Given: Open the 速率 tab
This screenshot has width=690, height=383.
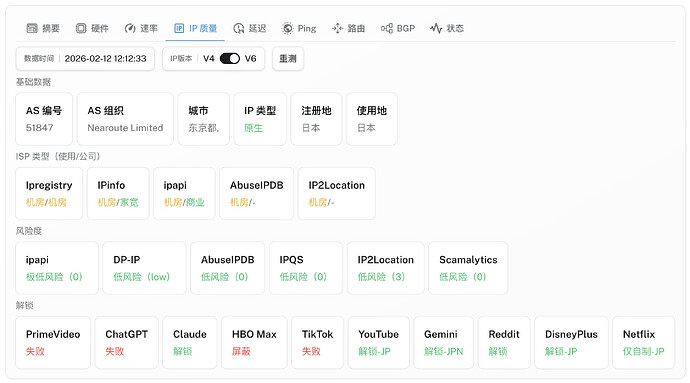Looking at the screenshot, I should tap(141, 29).
